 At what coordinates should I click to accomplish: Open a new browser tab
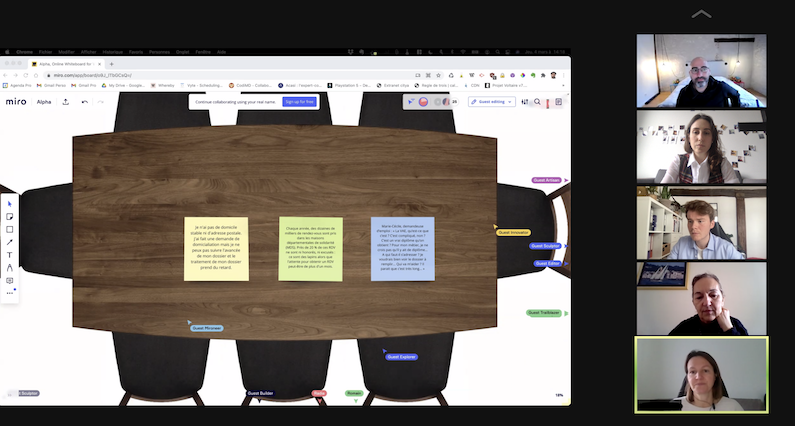(112, 64)
